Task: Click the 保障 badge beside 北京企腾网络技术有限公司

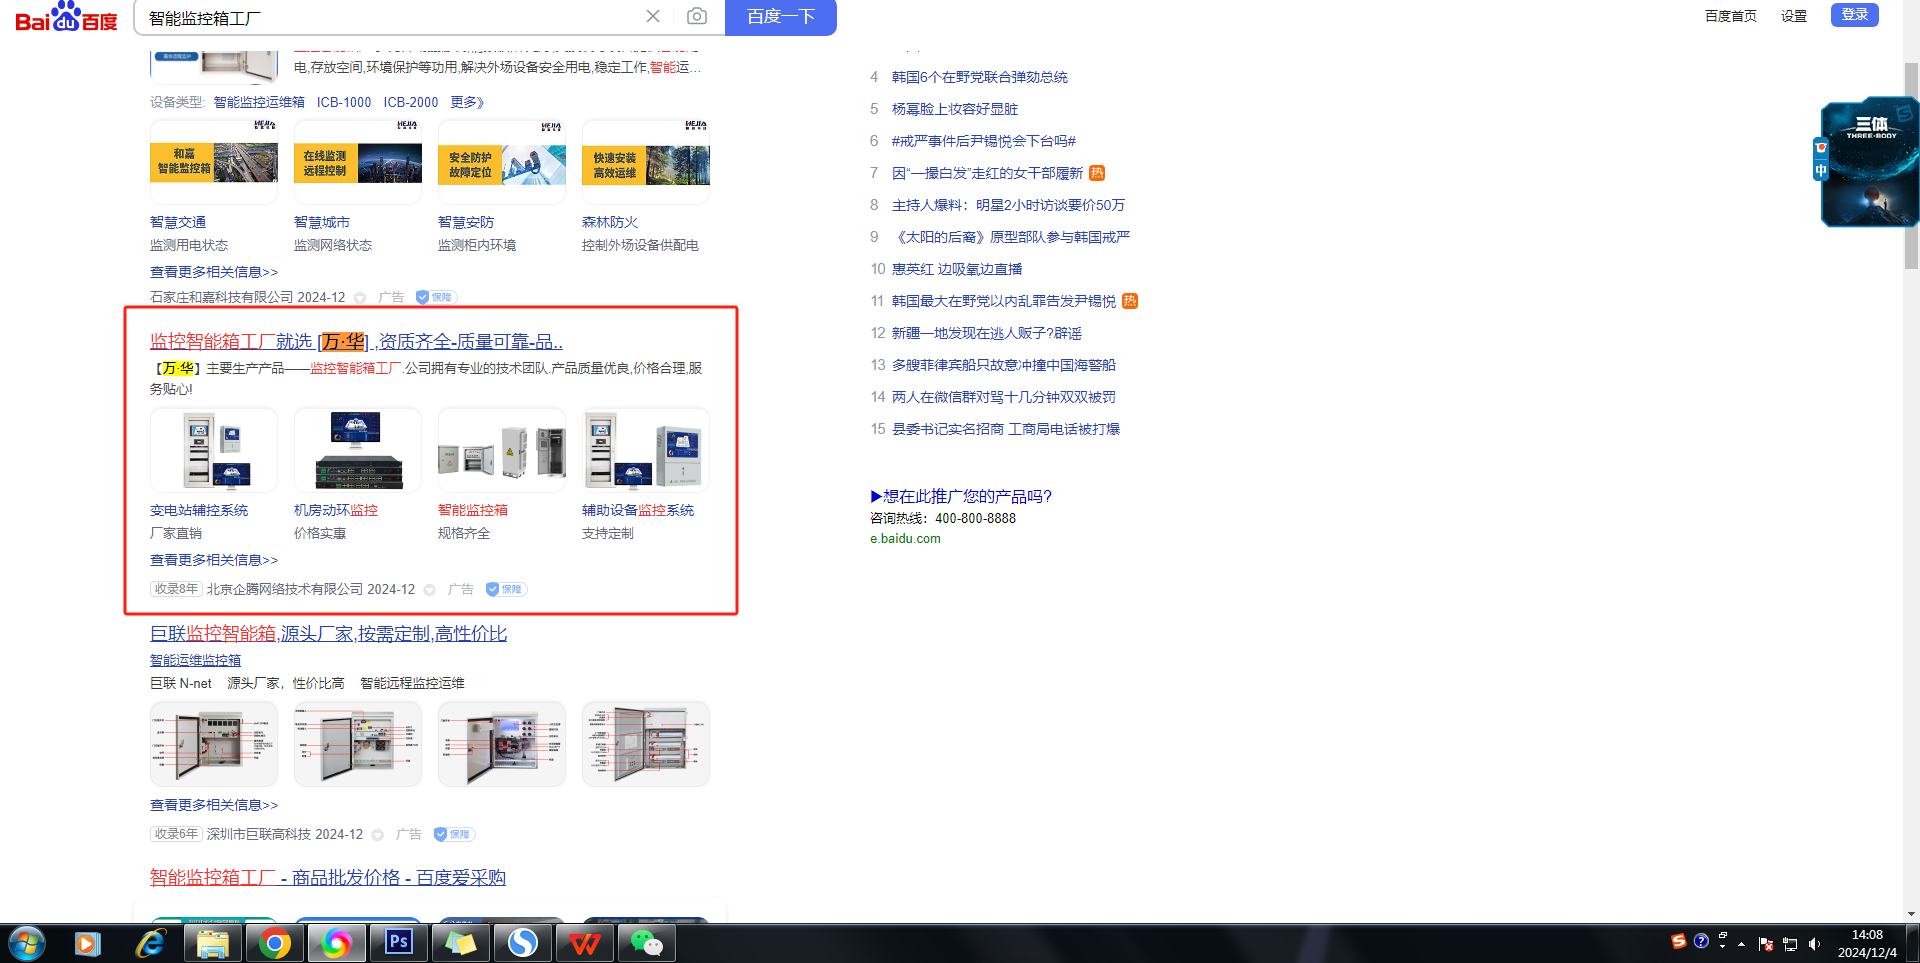Action: coord(506,589)
